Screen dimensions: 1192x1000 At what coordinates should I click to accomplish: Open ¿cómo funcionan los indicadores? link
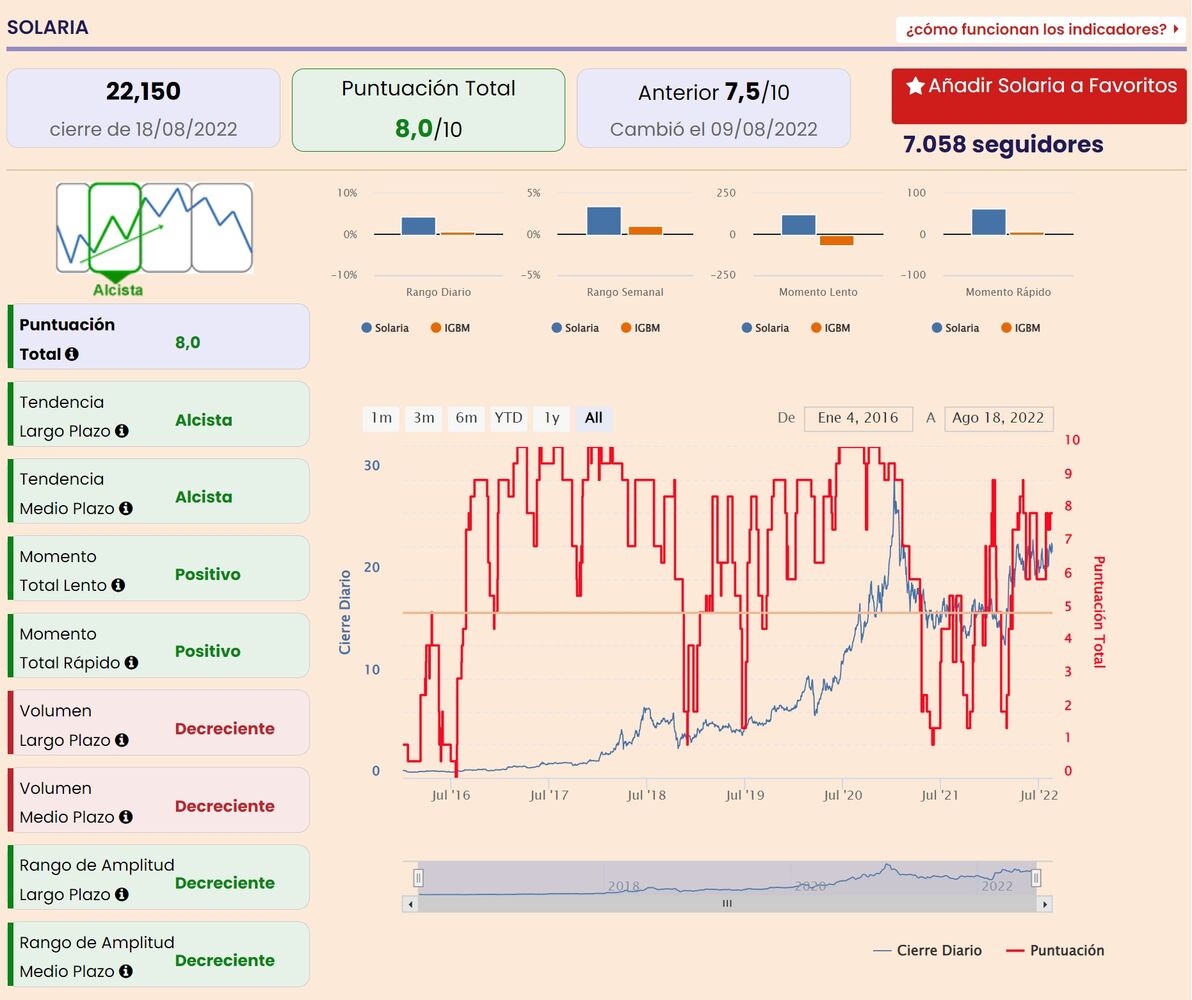tap(1041, 30)
